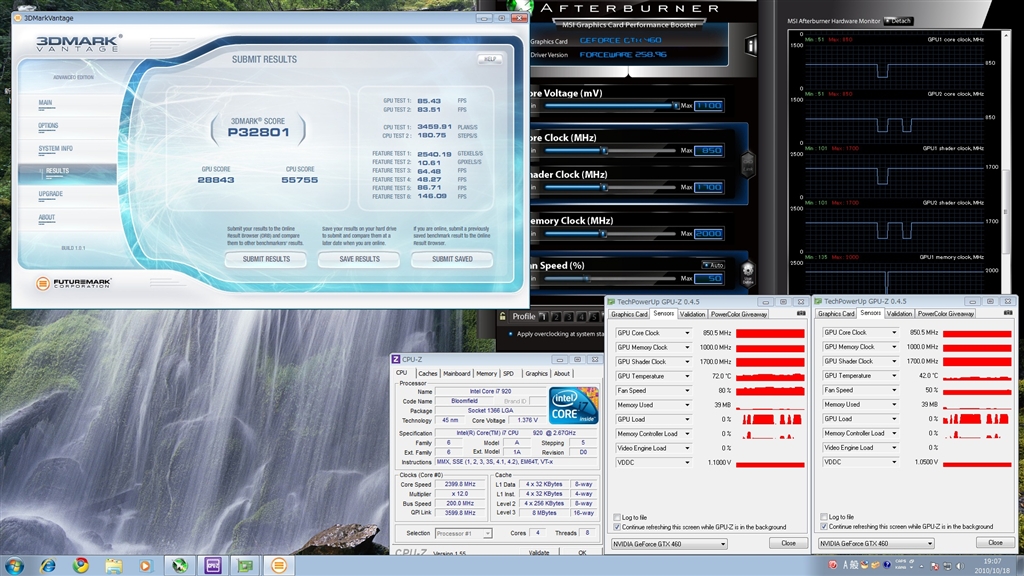The image size is (1024, 576).
Task: Open Fan Speed dropdown in left GPU-Z
Action: click(x=687, y=391)
